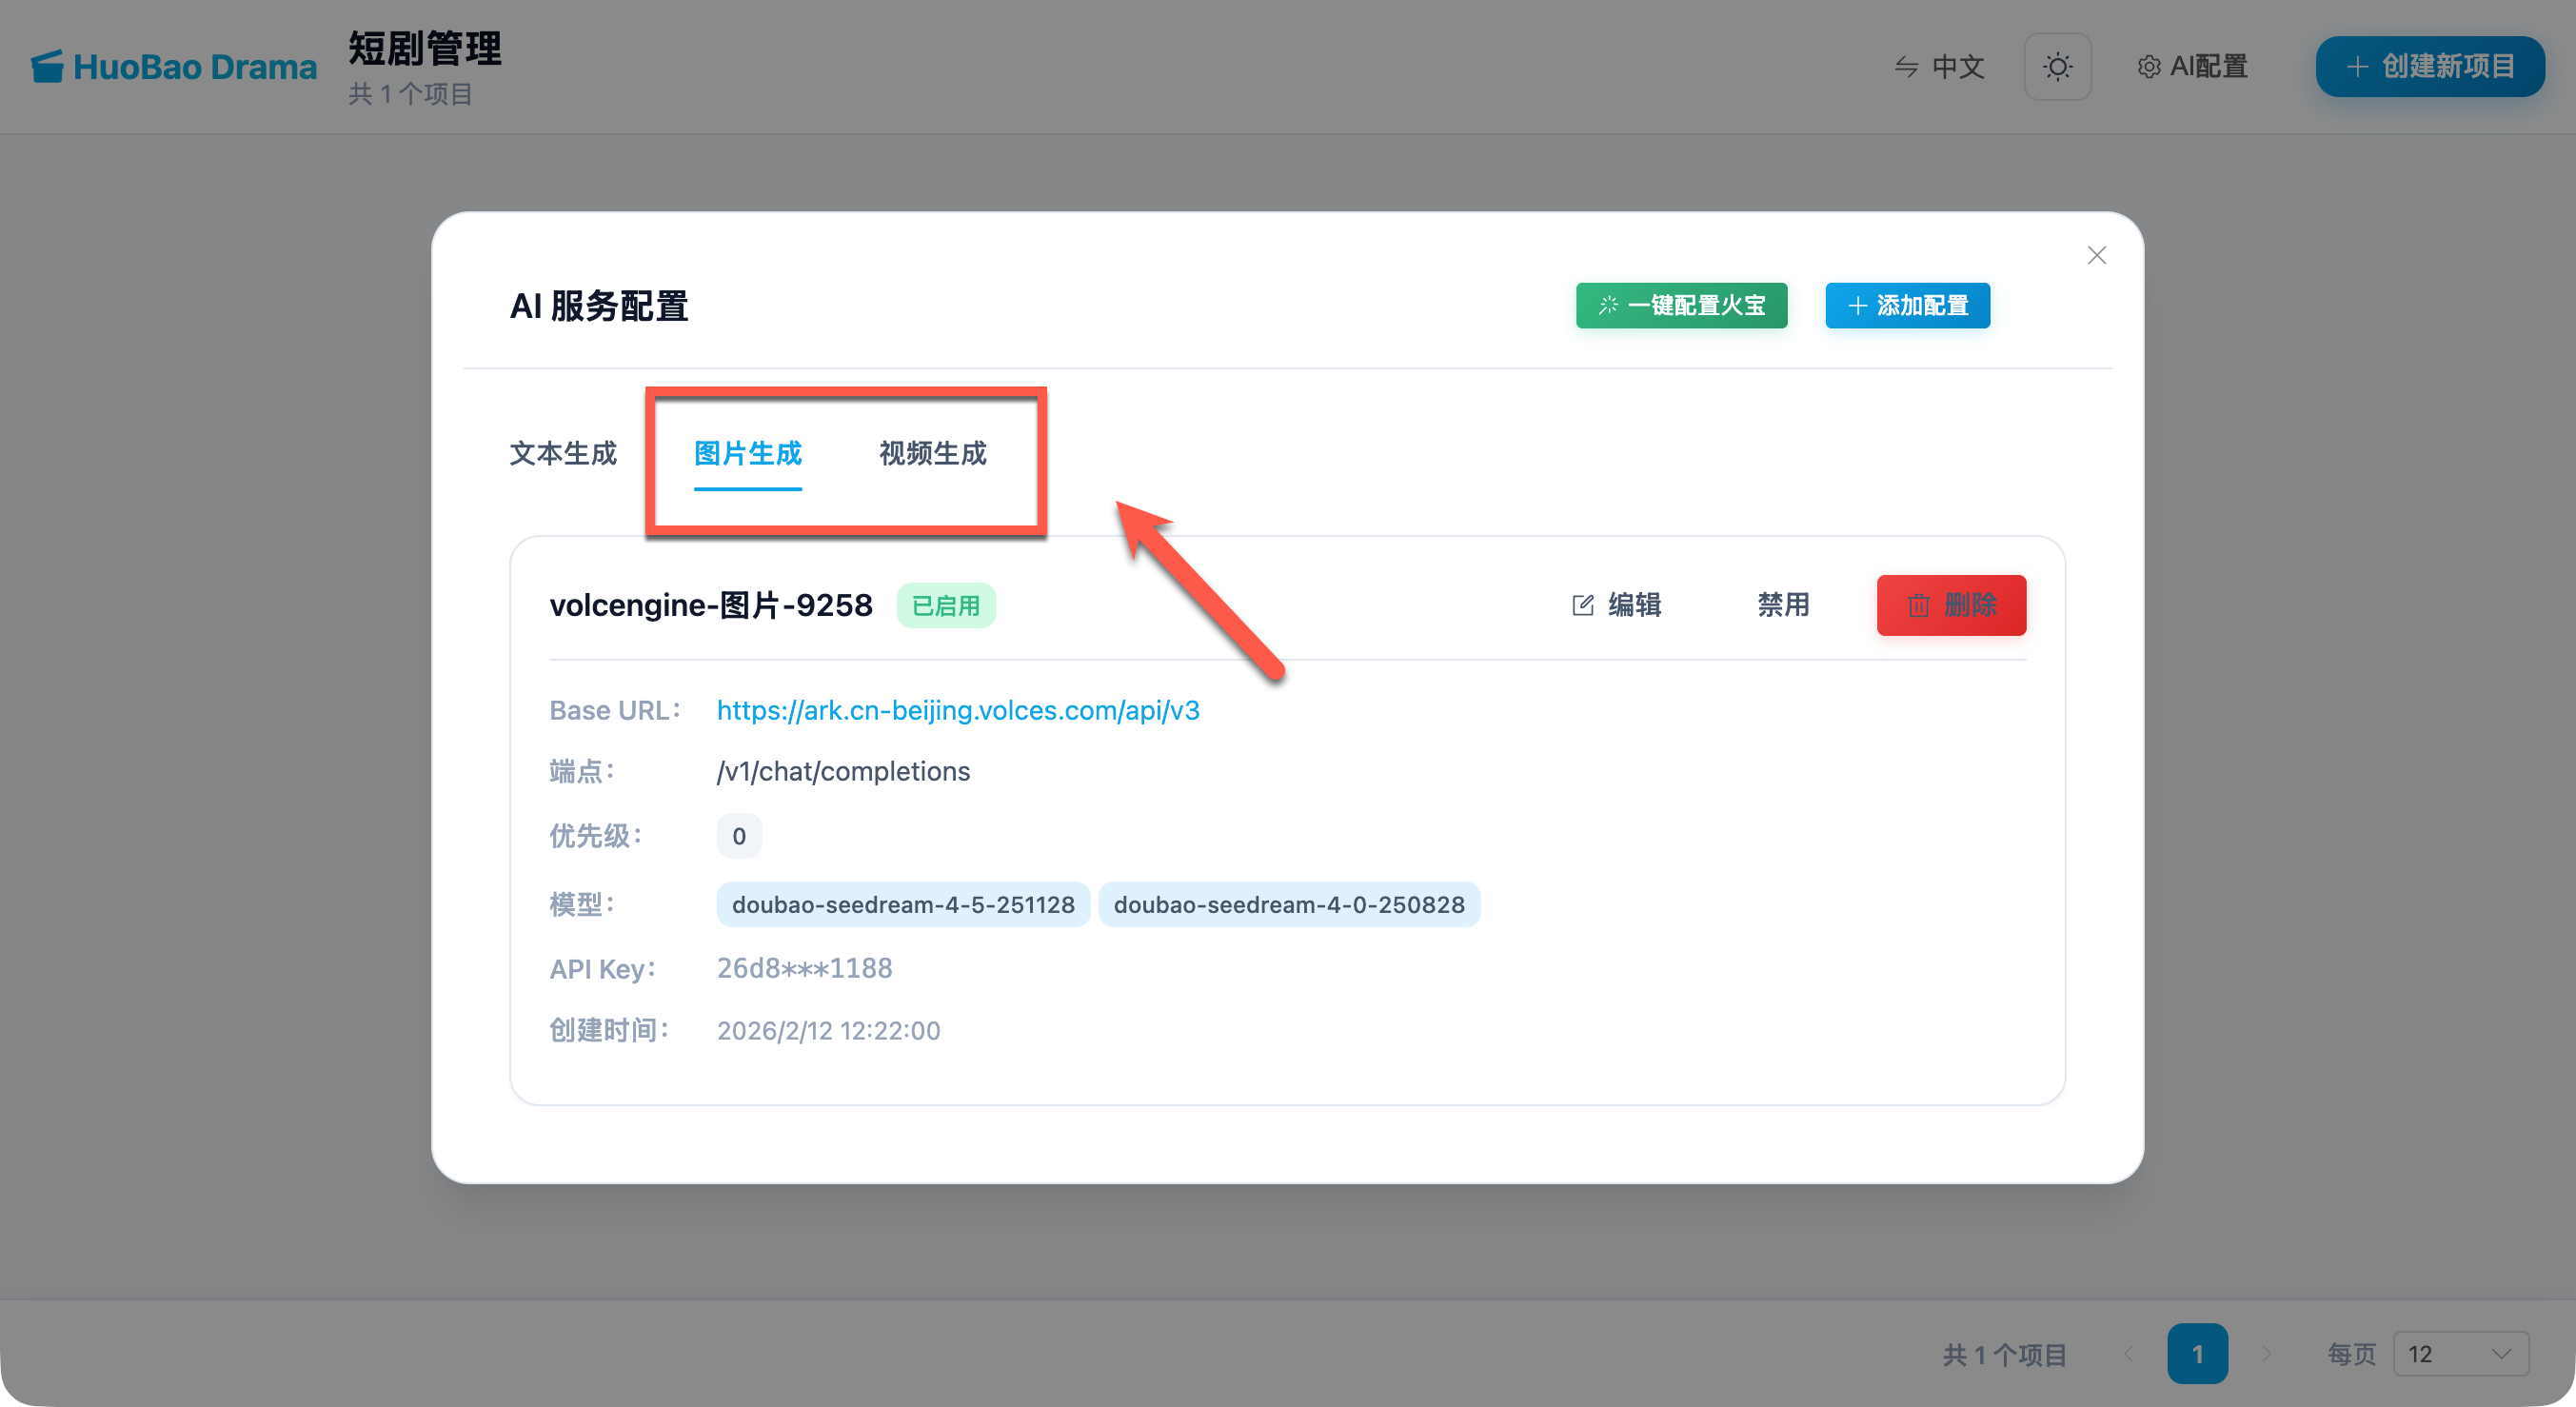Switch the language via the 中文 icon
The width and height of the screenshot is (2576, 1407).
[x=1906, y=67]
